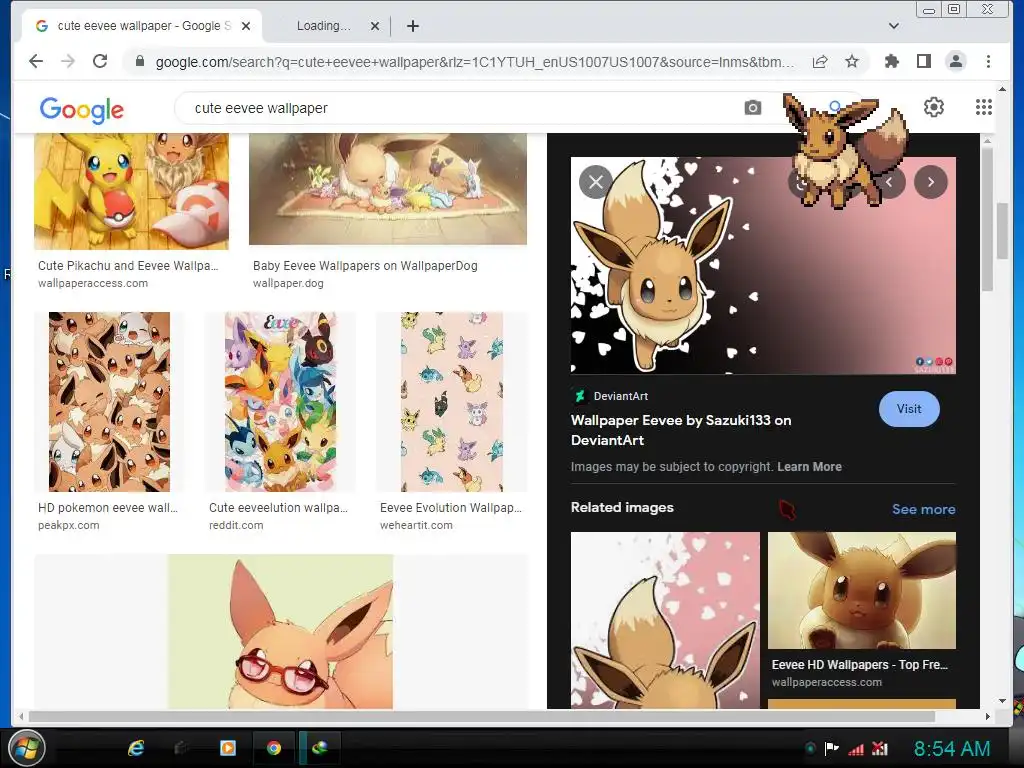Click the 'weheartit.com' source text
The image size is (1024, 768).
coord(416,525)
